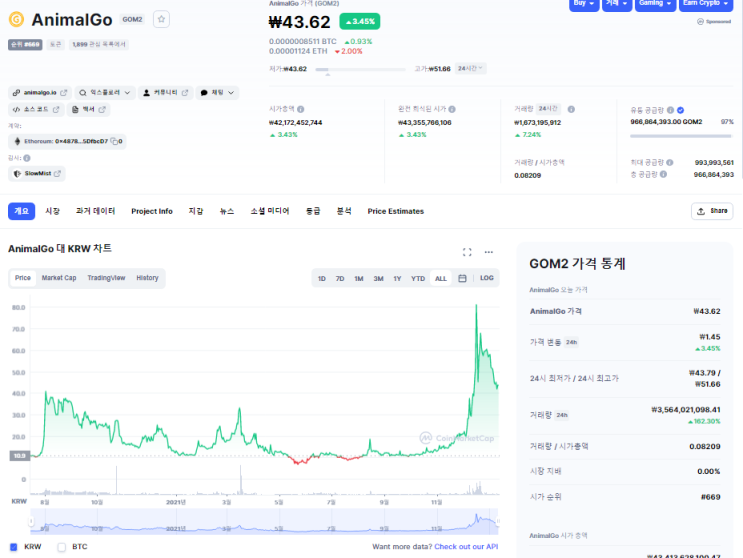Click max supply info icon

click(x=670, y=162)
